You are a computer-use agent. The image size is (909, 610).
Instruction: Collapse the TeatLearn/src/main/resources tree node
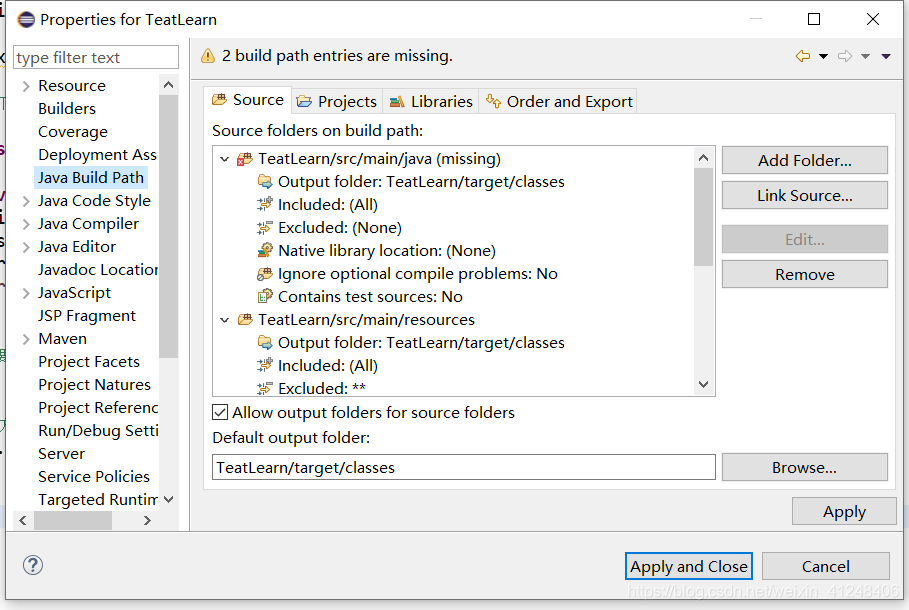point(225,320)
